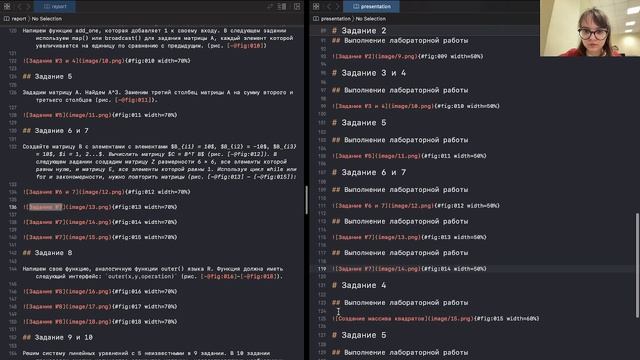The height and width of the screenshot is (360, 640).
Task: Click image/17.png line in report pane
Action: (x=100, y=307)
